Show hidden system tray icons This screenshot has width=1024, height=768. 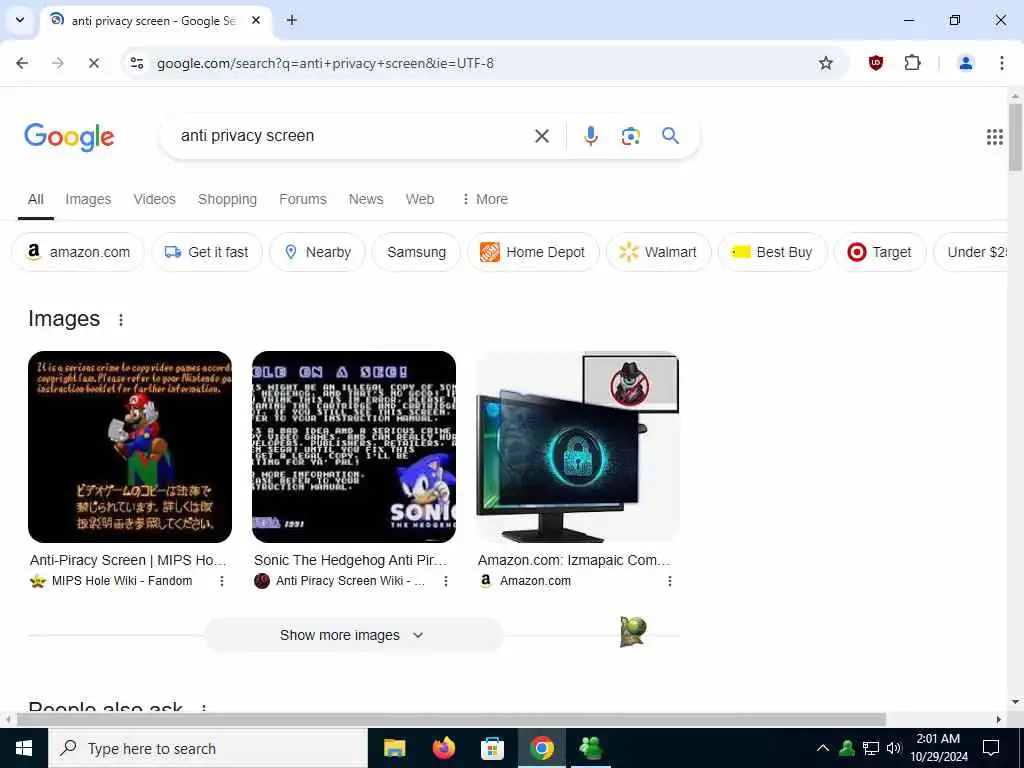[823, 748]
